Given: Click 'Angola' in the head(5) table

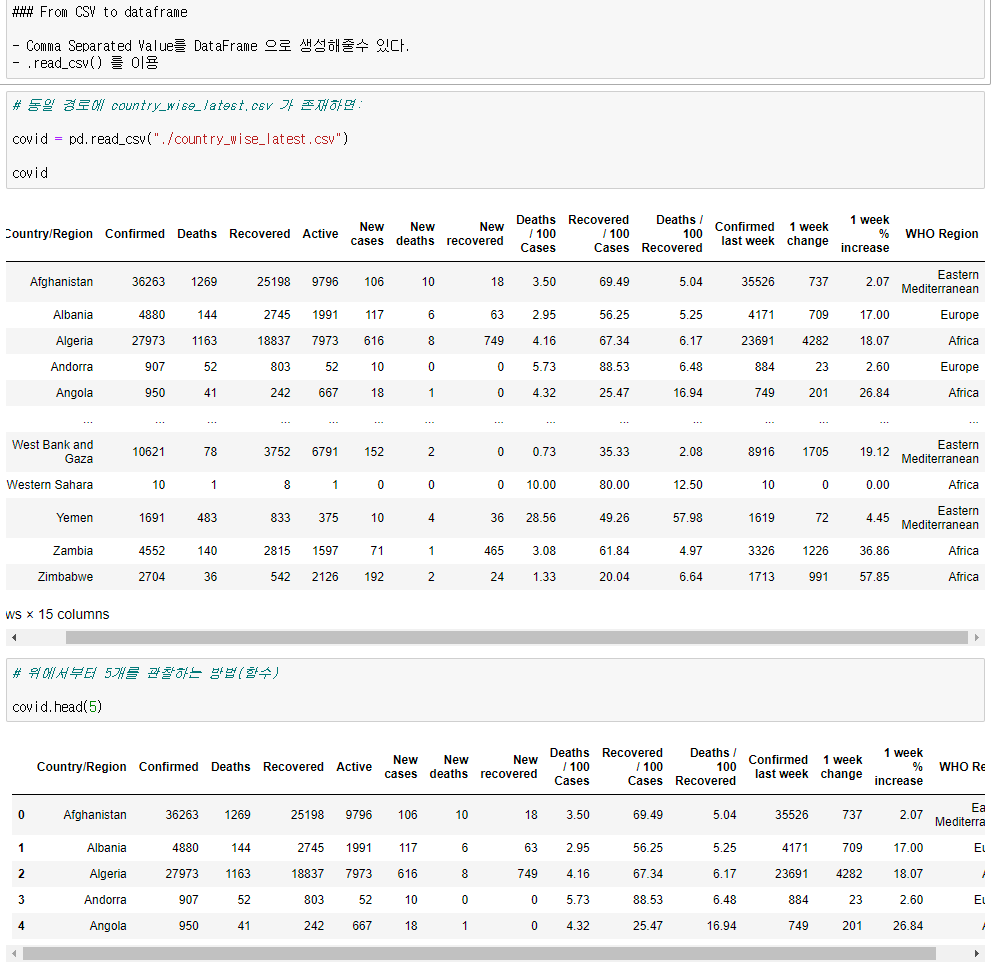Looking at the screenshot, I should pyautogui.click(x=108, y=925).
